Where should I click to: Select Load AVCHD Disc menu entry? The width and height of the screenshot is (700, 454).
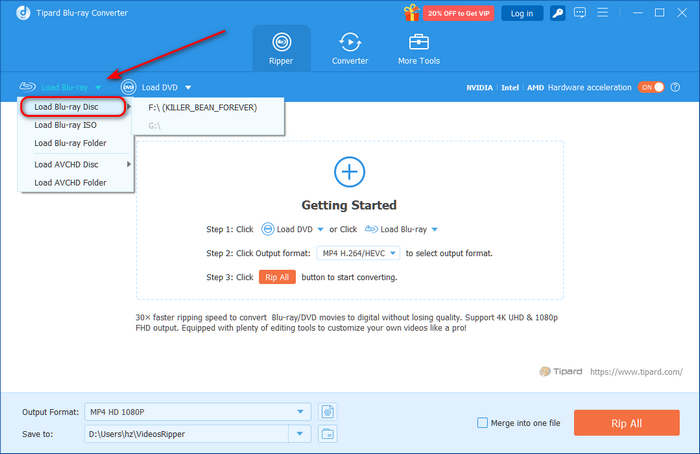point(76,165)
